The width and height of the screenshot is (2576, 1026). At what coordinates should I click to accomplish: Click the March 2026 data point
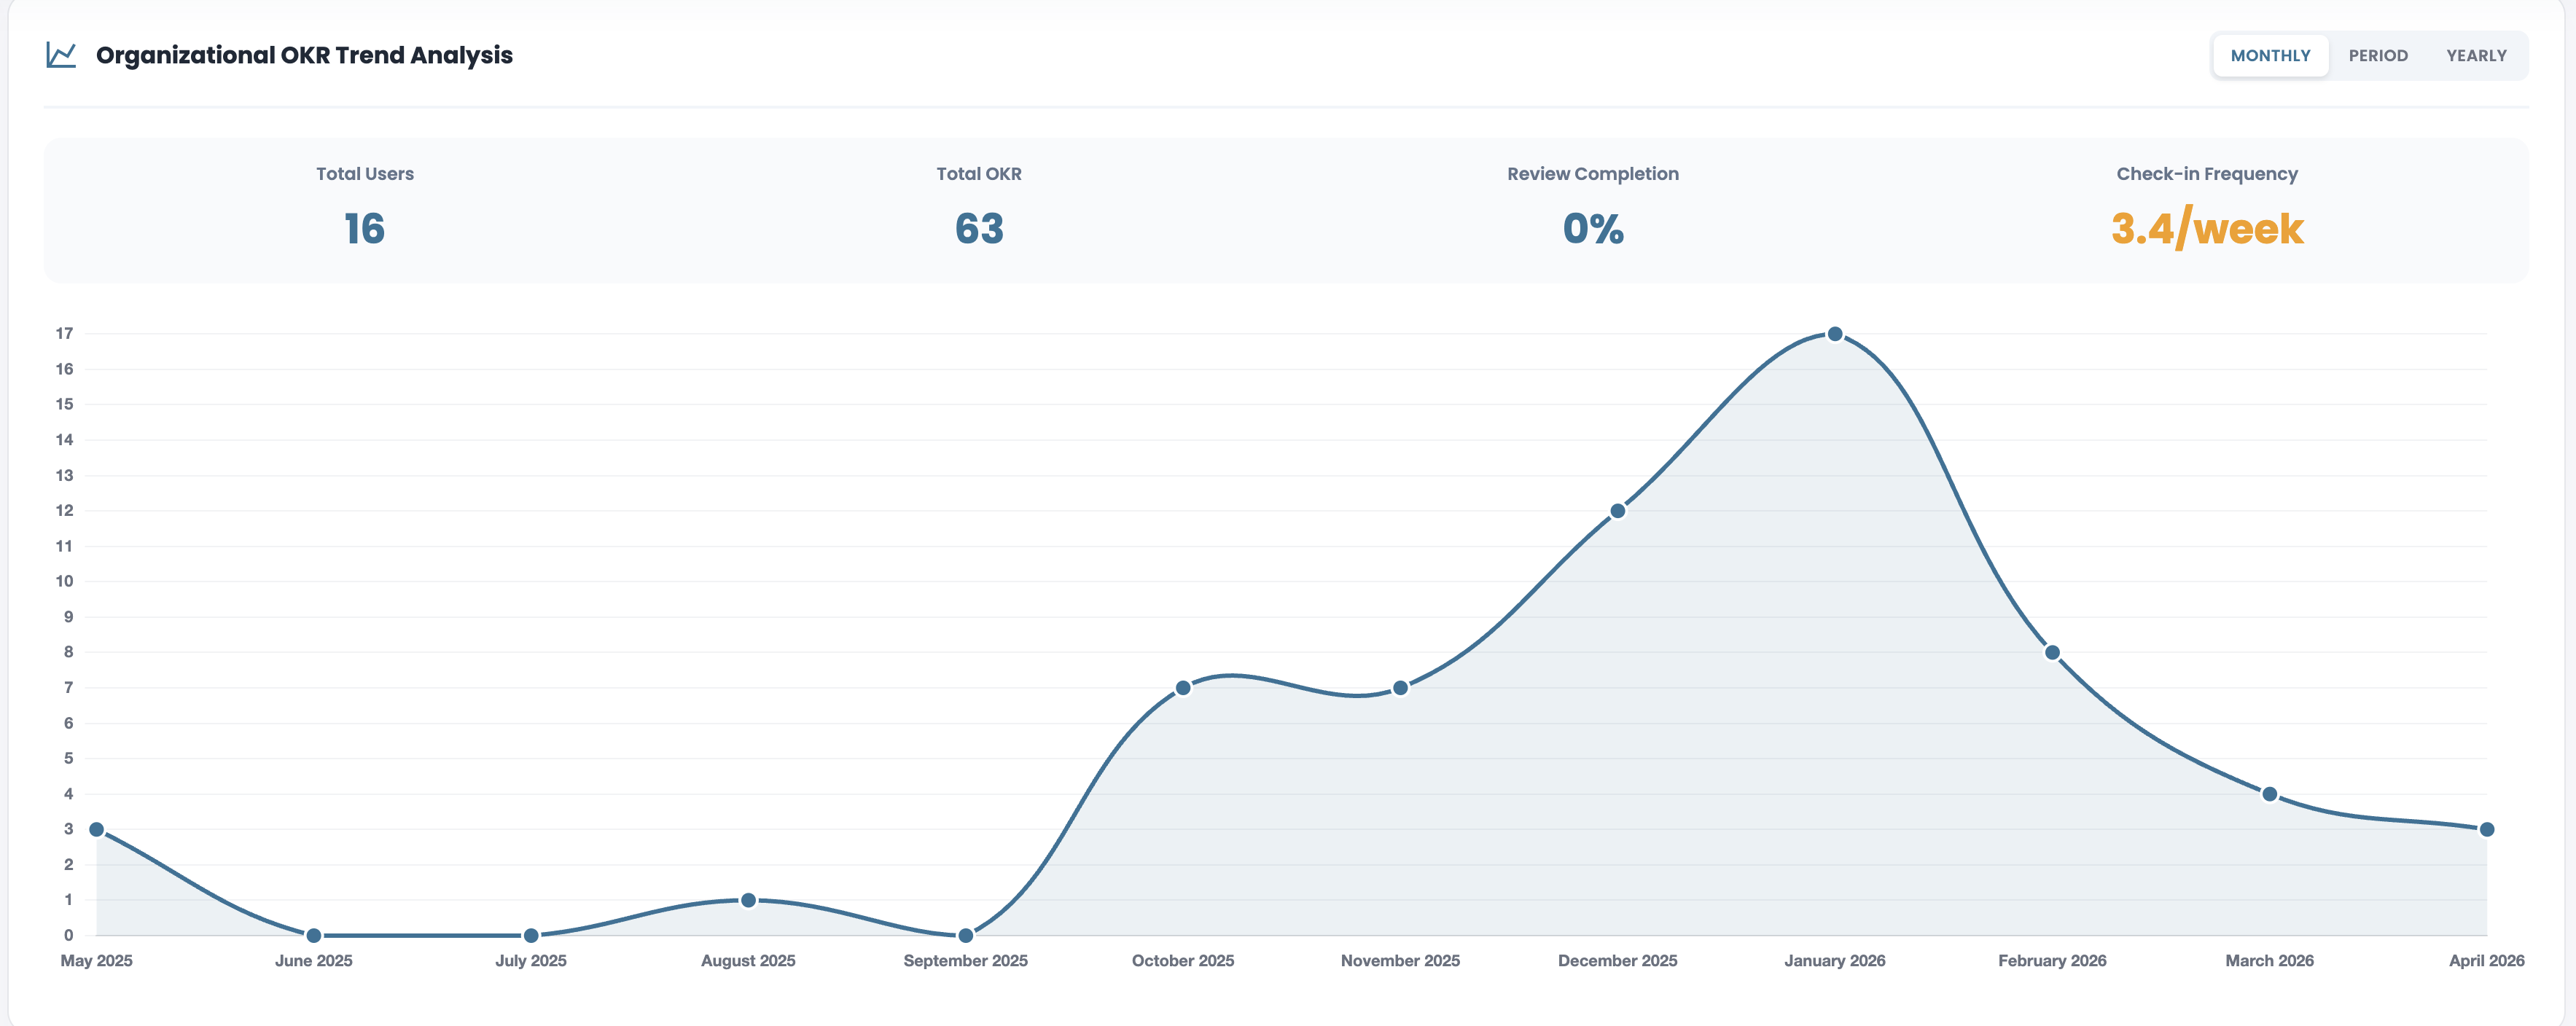pyautogui.click(x=2269, y=794)
